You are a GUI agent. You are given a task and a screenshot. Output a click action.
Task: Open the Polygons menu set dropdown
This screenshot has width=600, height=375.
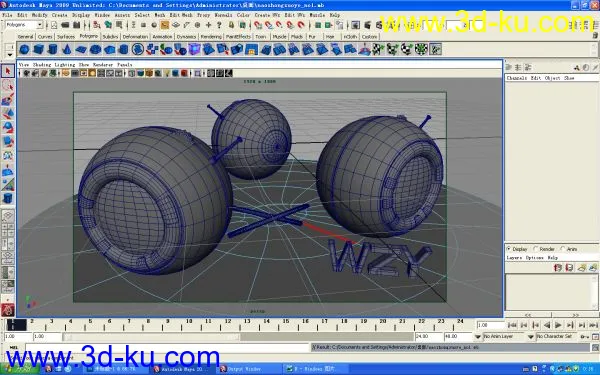[x=24, y=25]
